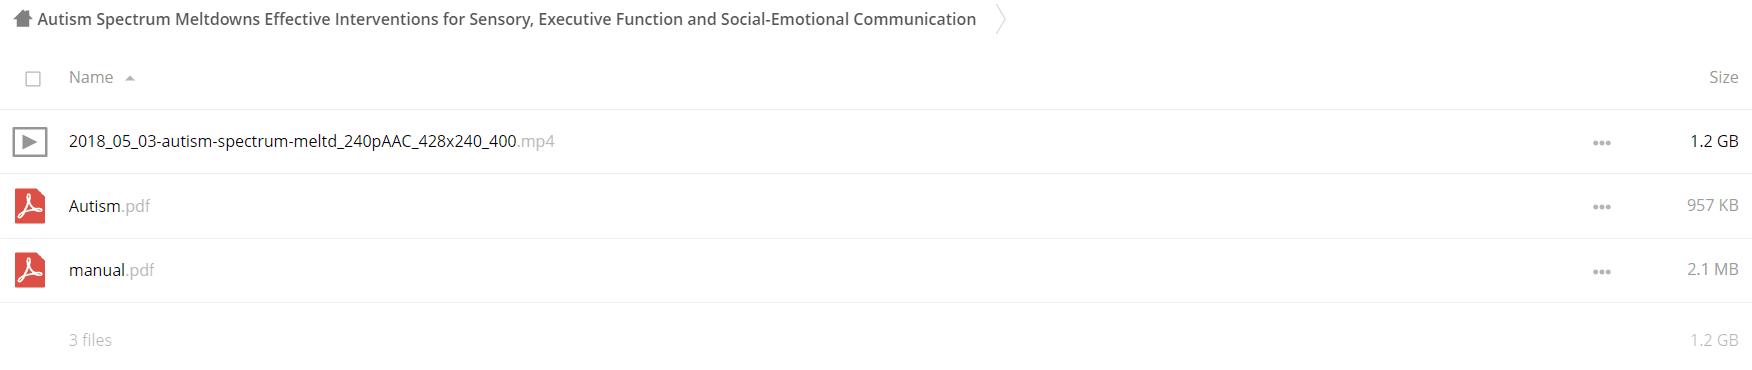Toggle the Name sort arrow

point(130,78)
